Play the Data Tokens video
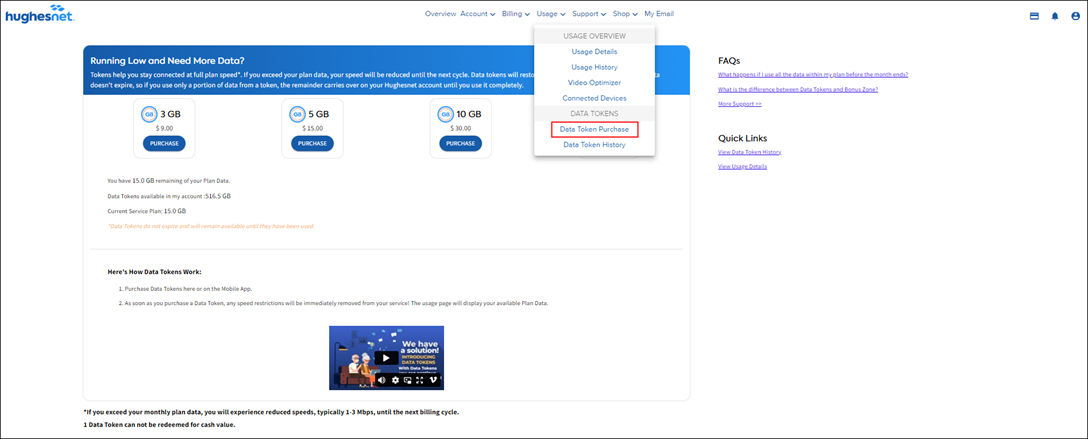 [386, 358]
